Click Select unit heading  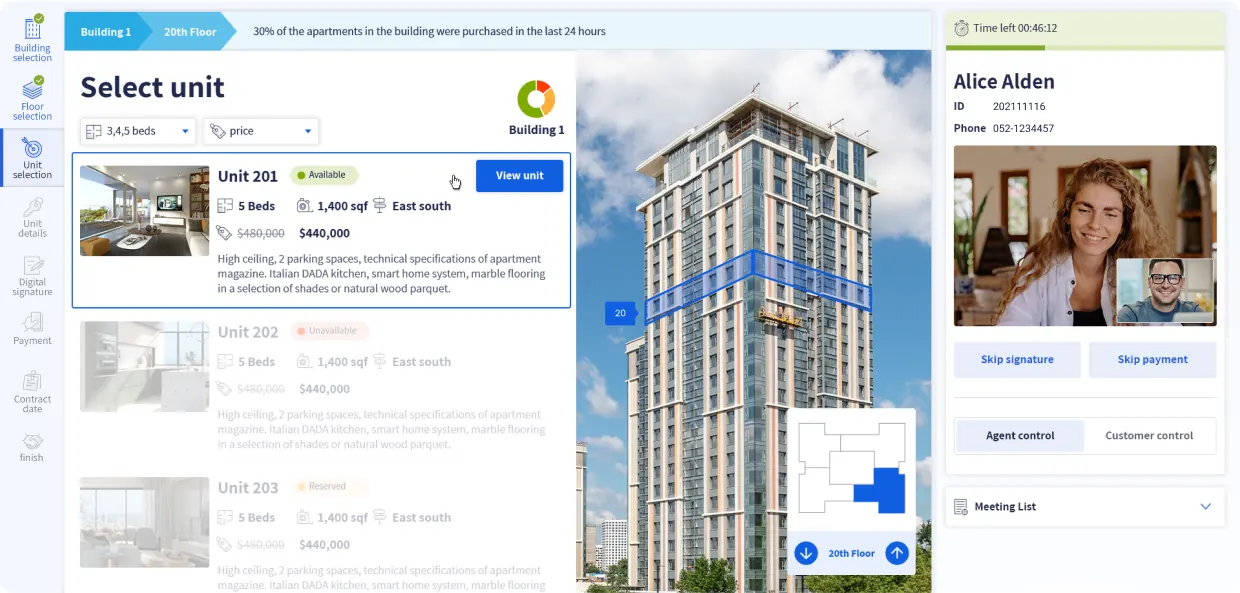pyautogui.click(x=153, y=87)
